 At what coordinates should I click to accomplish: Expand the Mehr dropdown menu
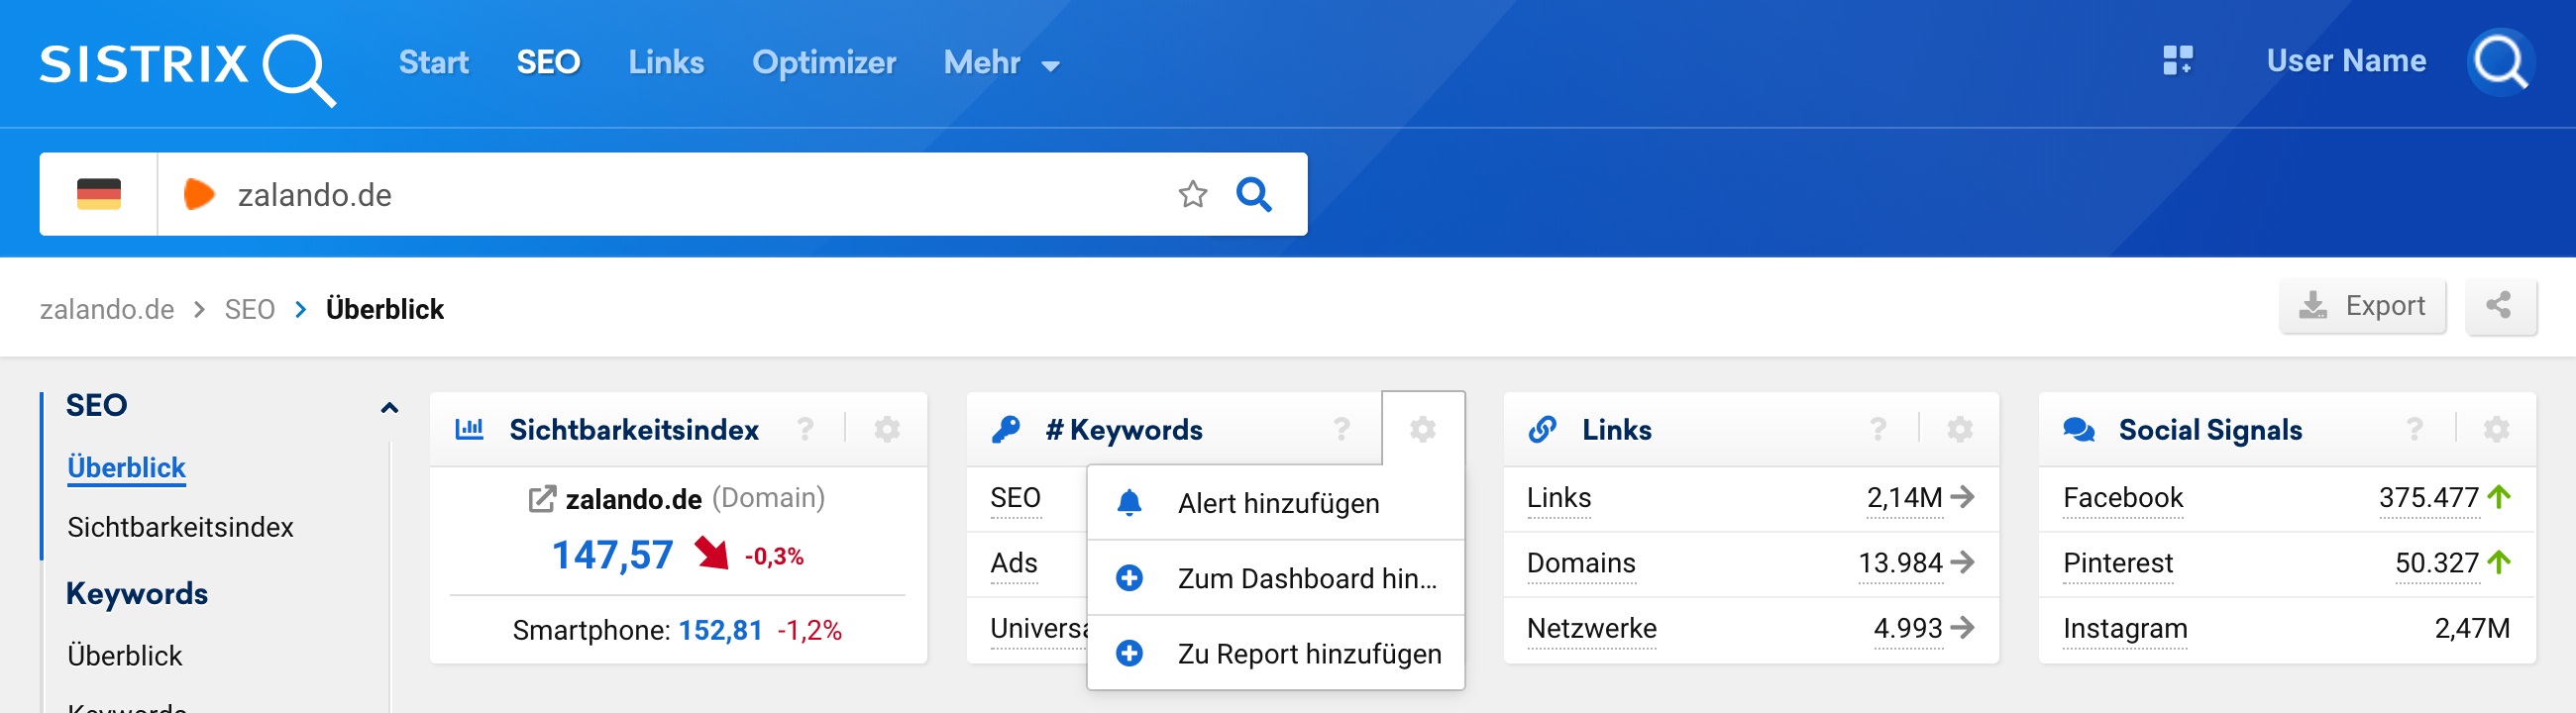coord(1001,63)
